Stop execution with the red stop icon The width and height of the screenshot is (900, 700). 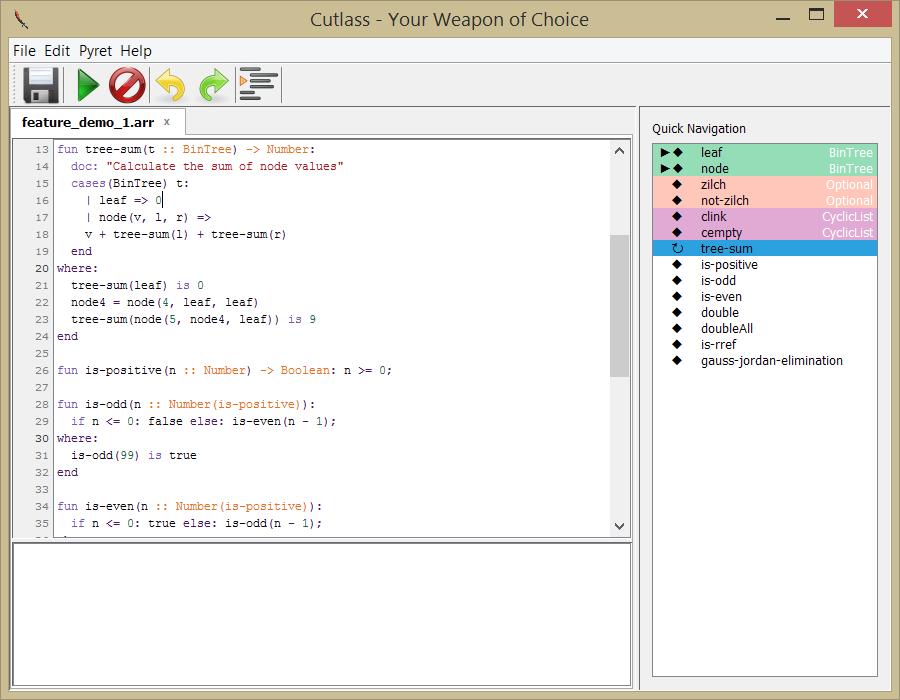pyautogui.click(x=127, y=85)
